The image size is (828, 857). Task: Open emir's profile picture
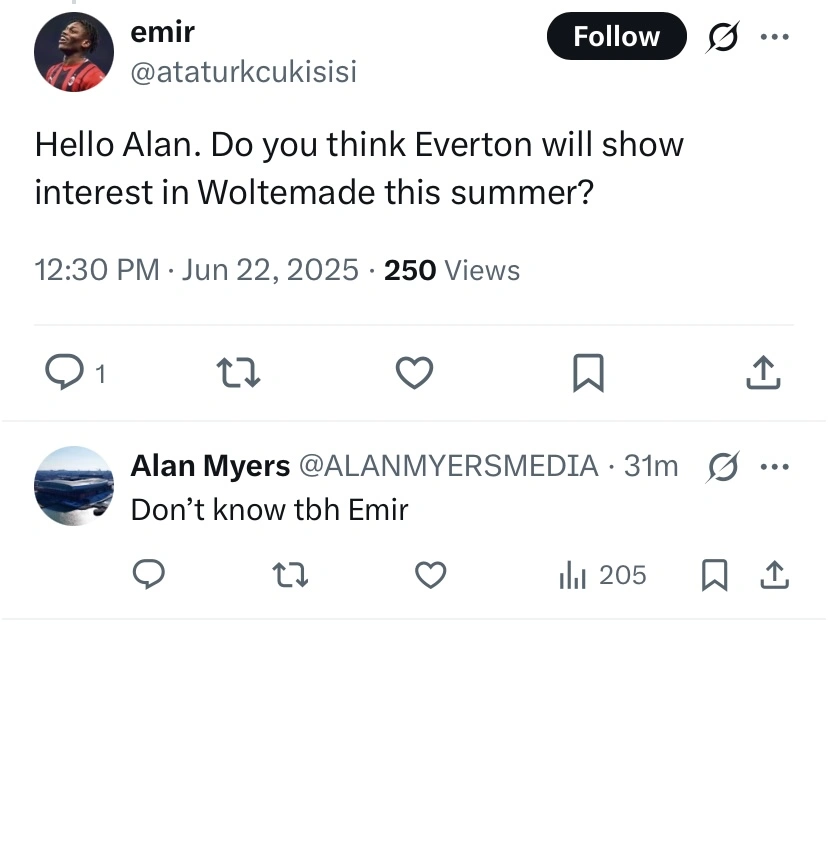point(74,52)
